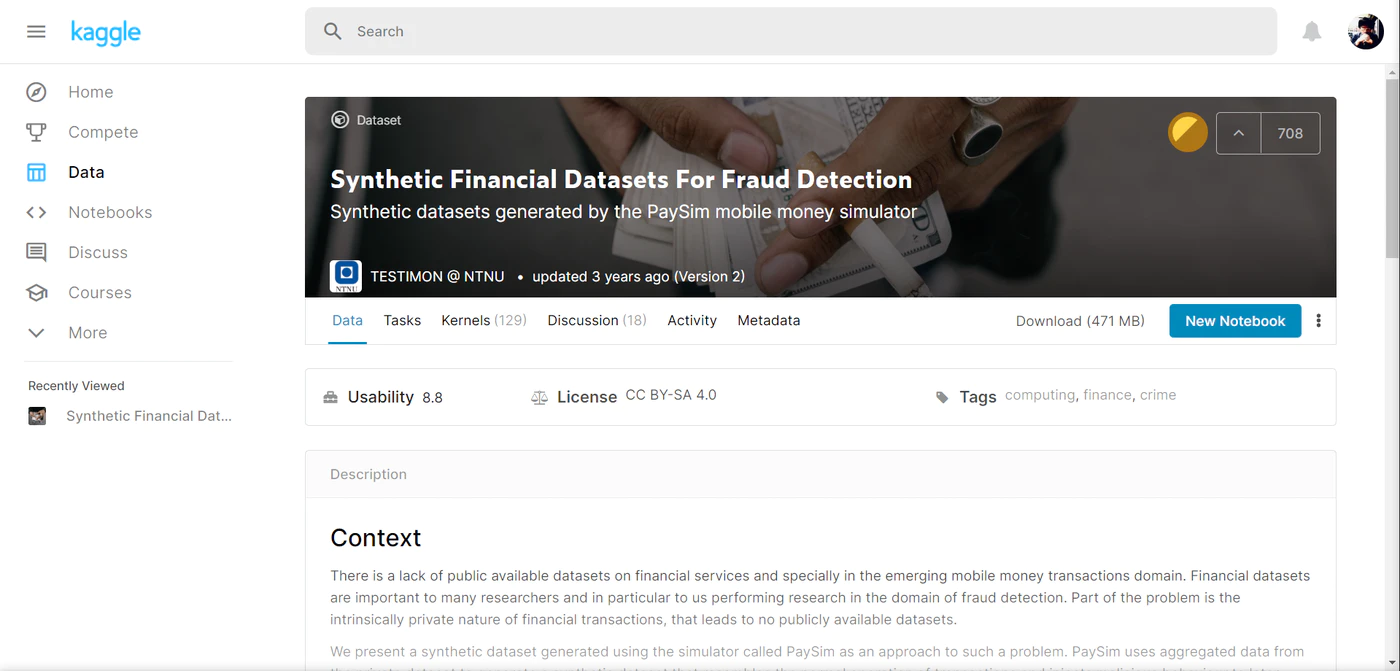
Task: Open the user profile avatar menu
Action: click(x=1365, y=32)
